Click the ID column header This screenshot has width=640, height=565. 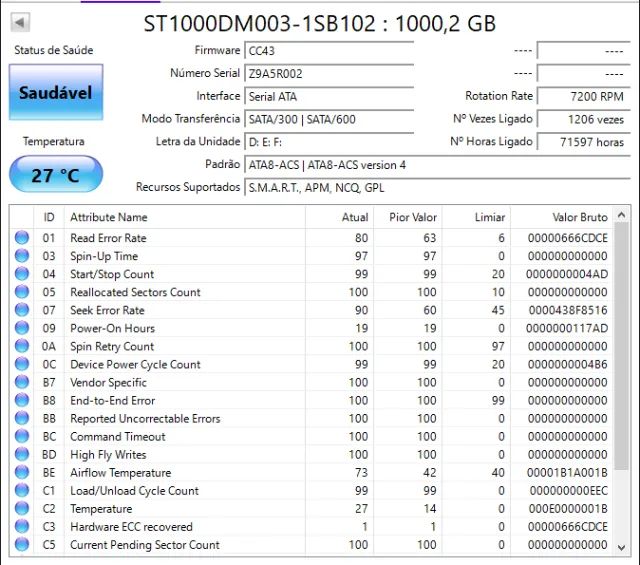[49, 217]
